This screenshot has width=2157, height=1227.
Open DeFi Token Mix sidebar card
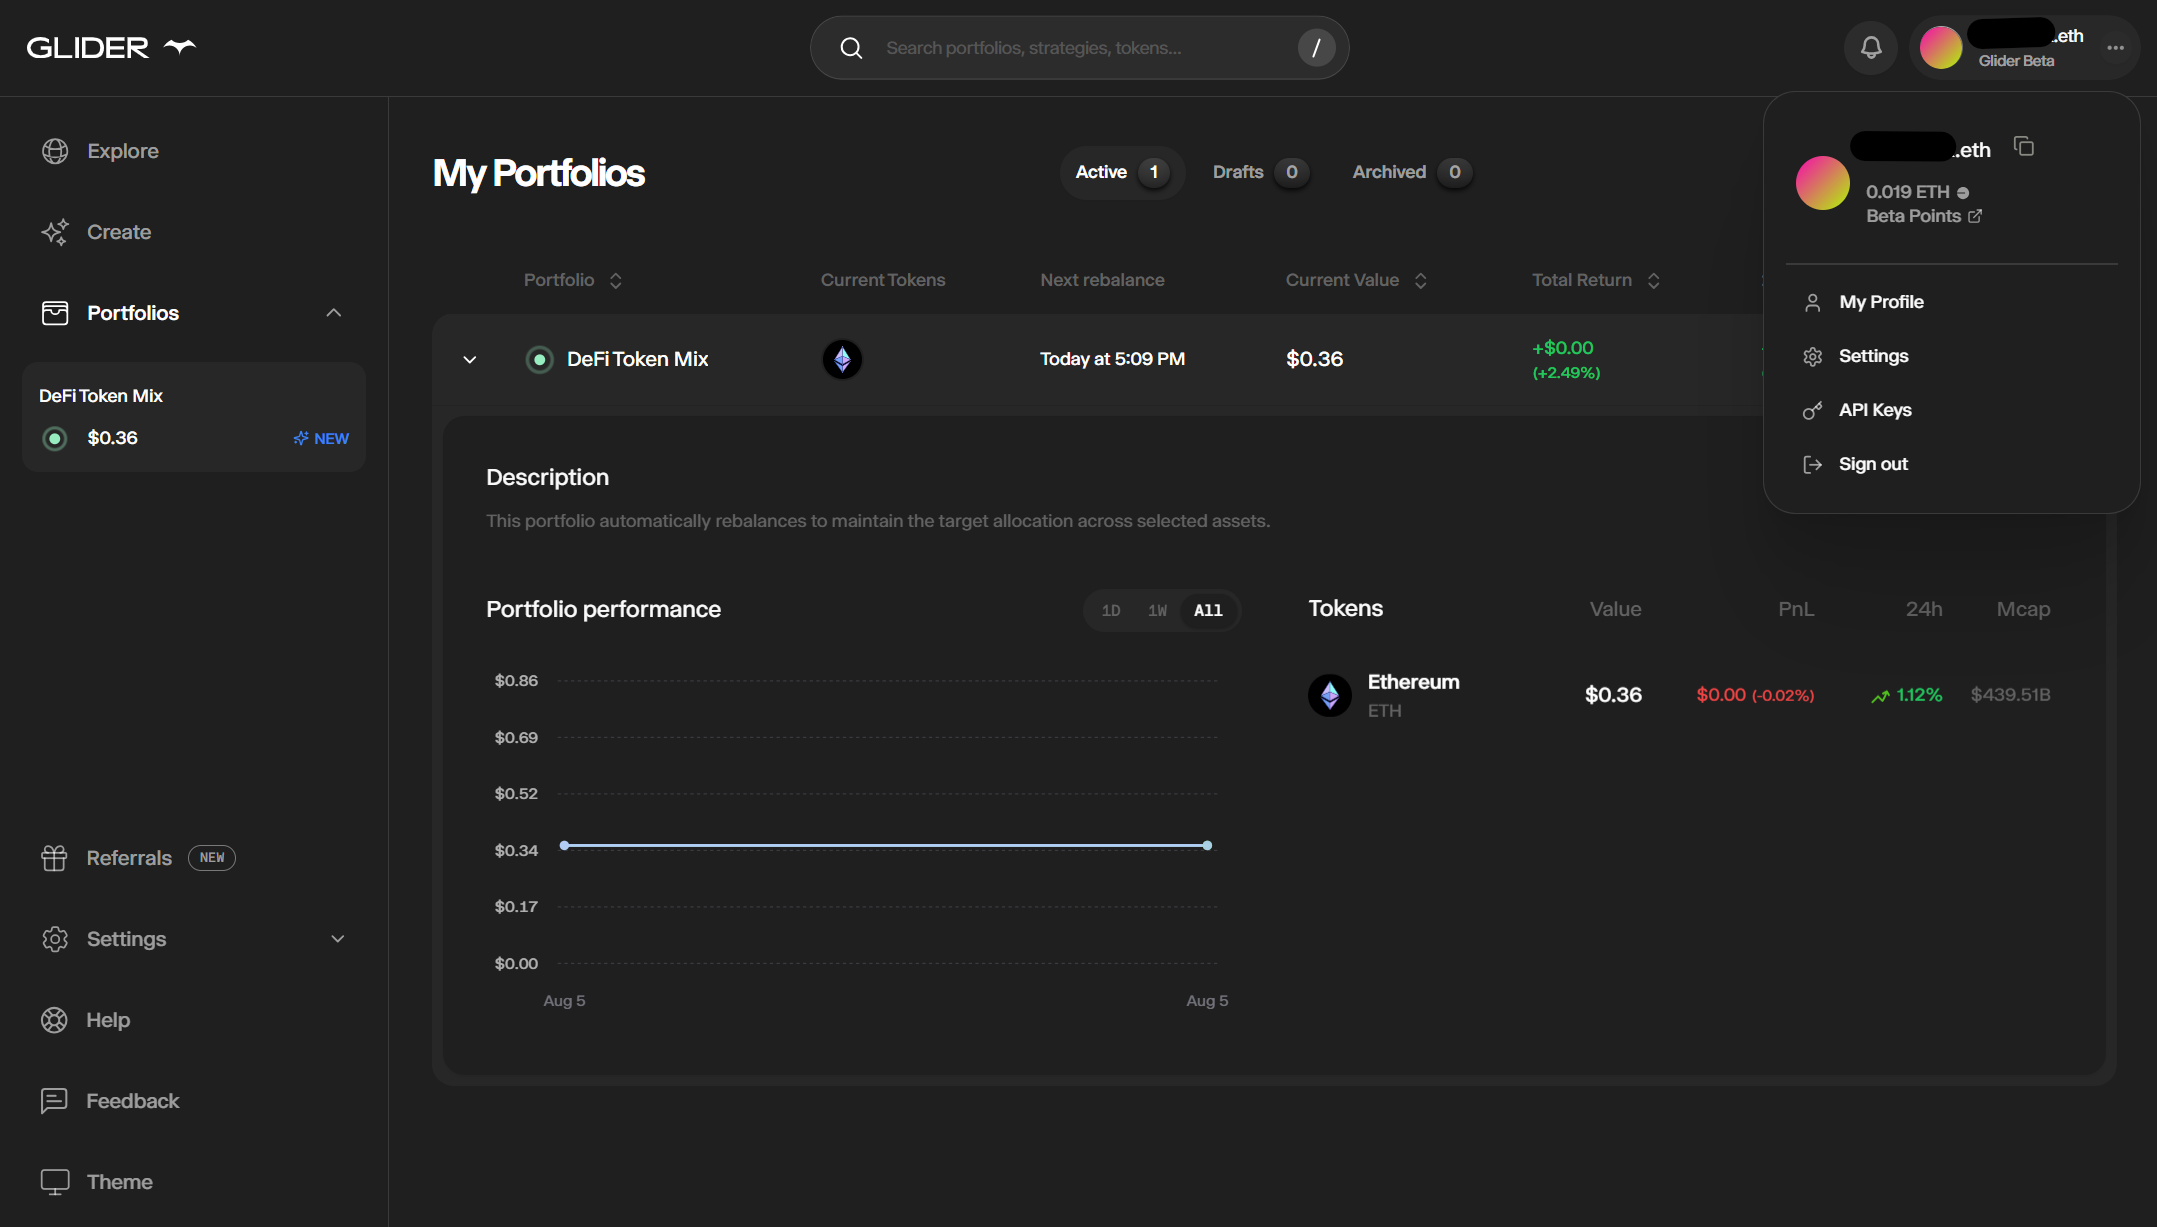coord(194,417)
